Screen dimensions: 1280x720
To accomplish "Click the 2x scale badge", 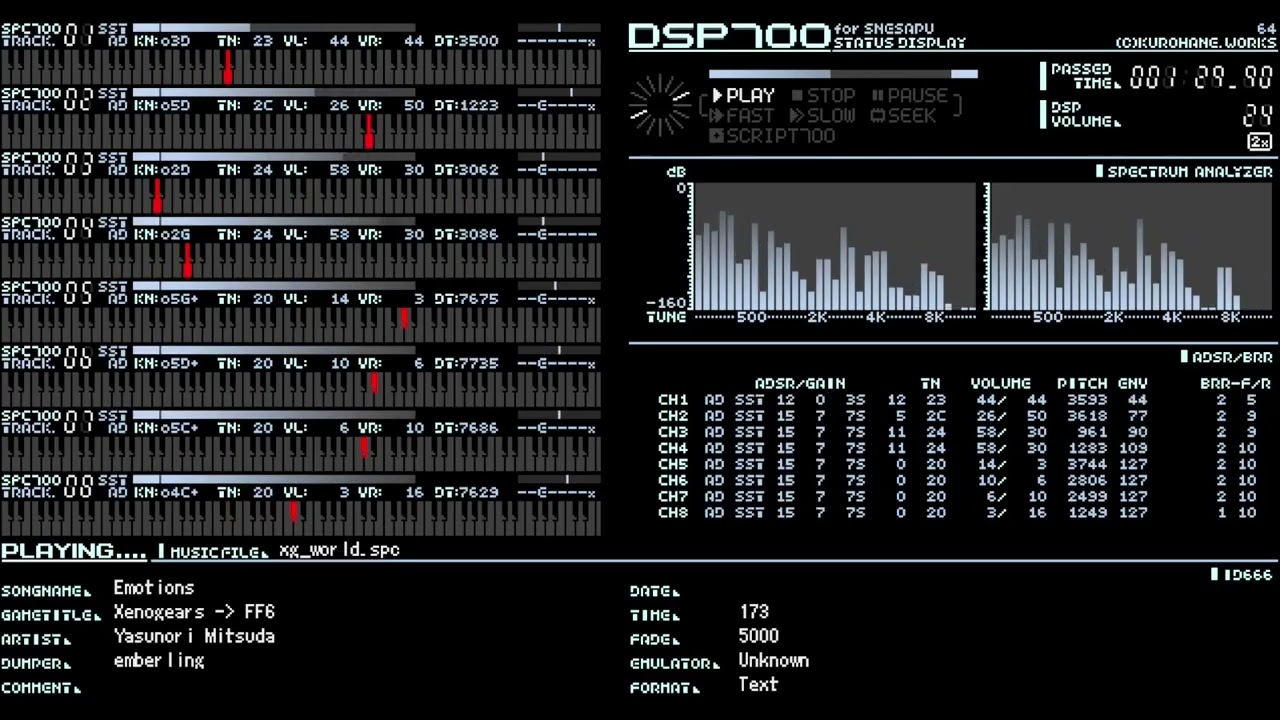I will [x=1260, y=142].
